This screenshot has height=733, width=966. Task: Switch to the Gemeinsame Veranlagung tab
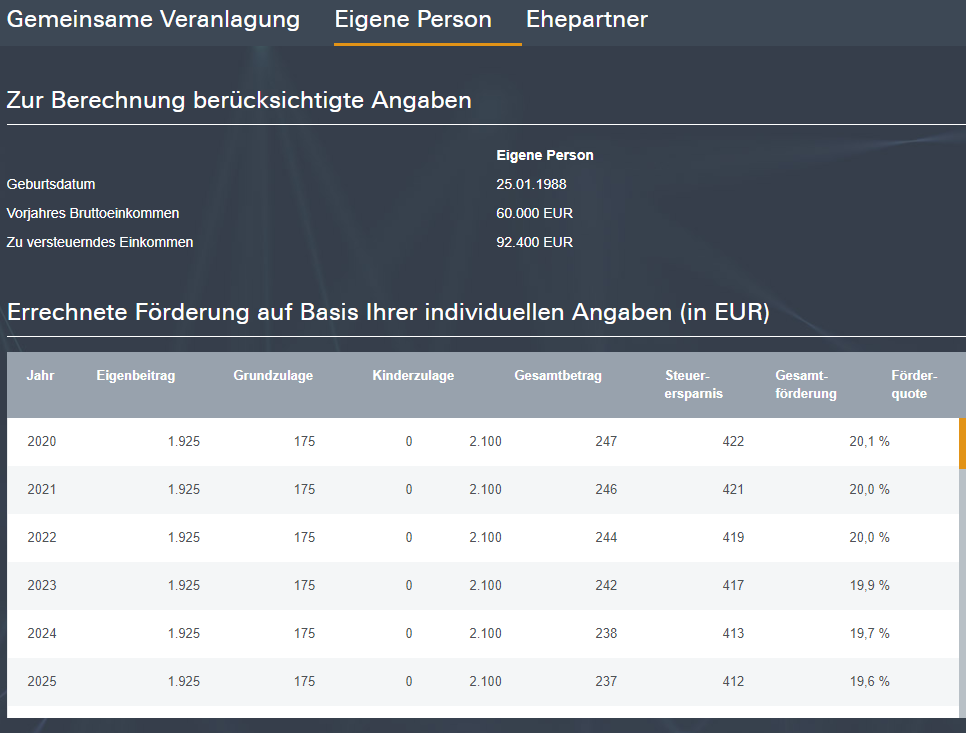pyautogui.click(x=153, y=20)
